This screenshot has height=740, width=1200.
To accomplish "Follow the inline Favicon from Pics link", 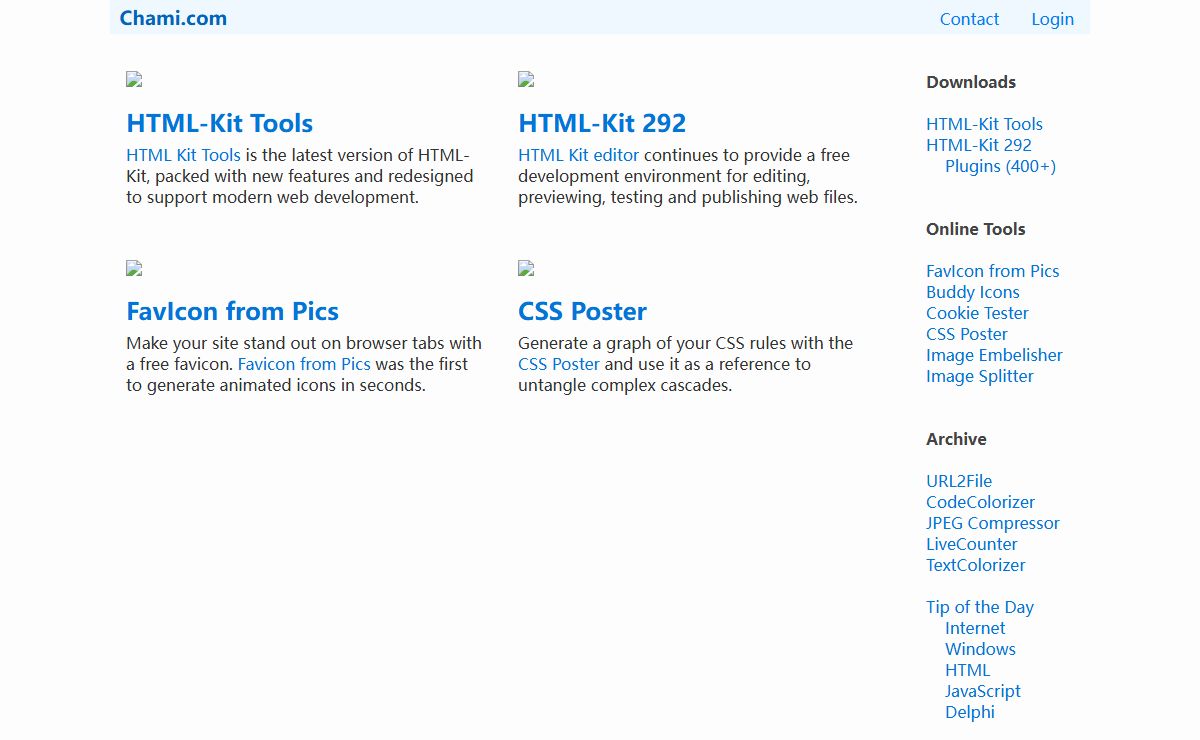I will click(x=304, y=364).
